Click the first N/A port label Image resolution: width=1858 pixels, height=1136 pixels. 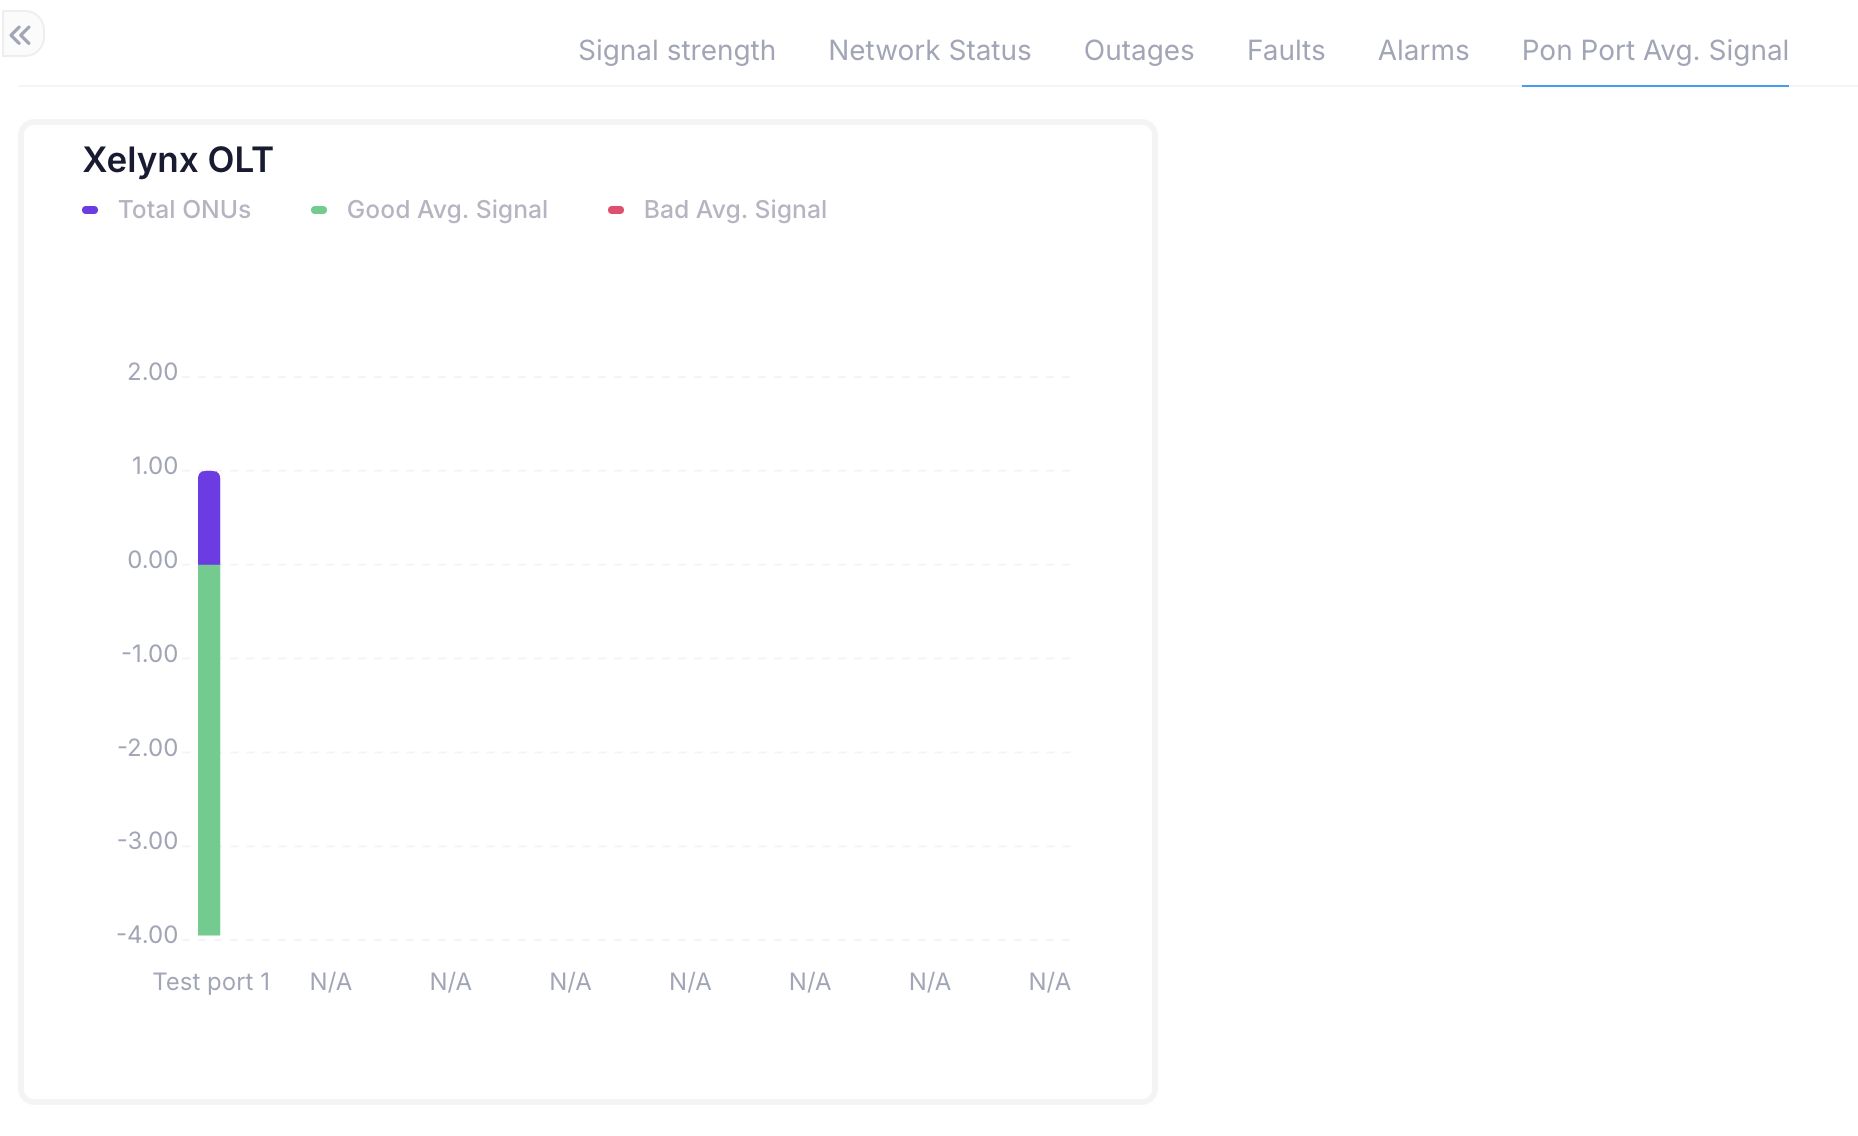point(330,982)
